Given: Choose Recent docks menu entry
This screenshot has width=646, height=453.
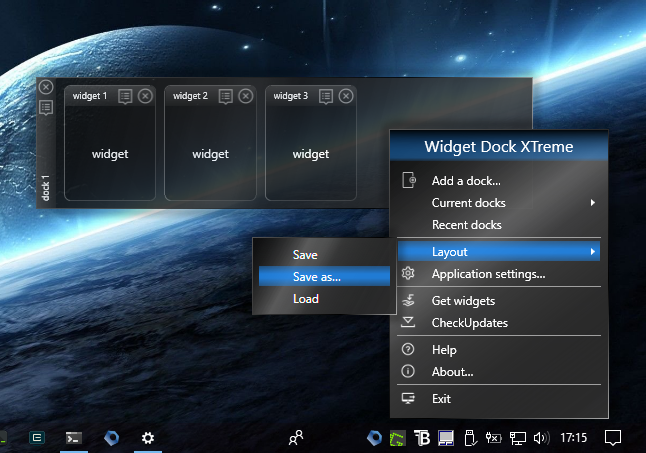Looking at the screenshot, I should (x=499, y=225).
